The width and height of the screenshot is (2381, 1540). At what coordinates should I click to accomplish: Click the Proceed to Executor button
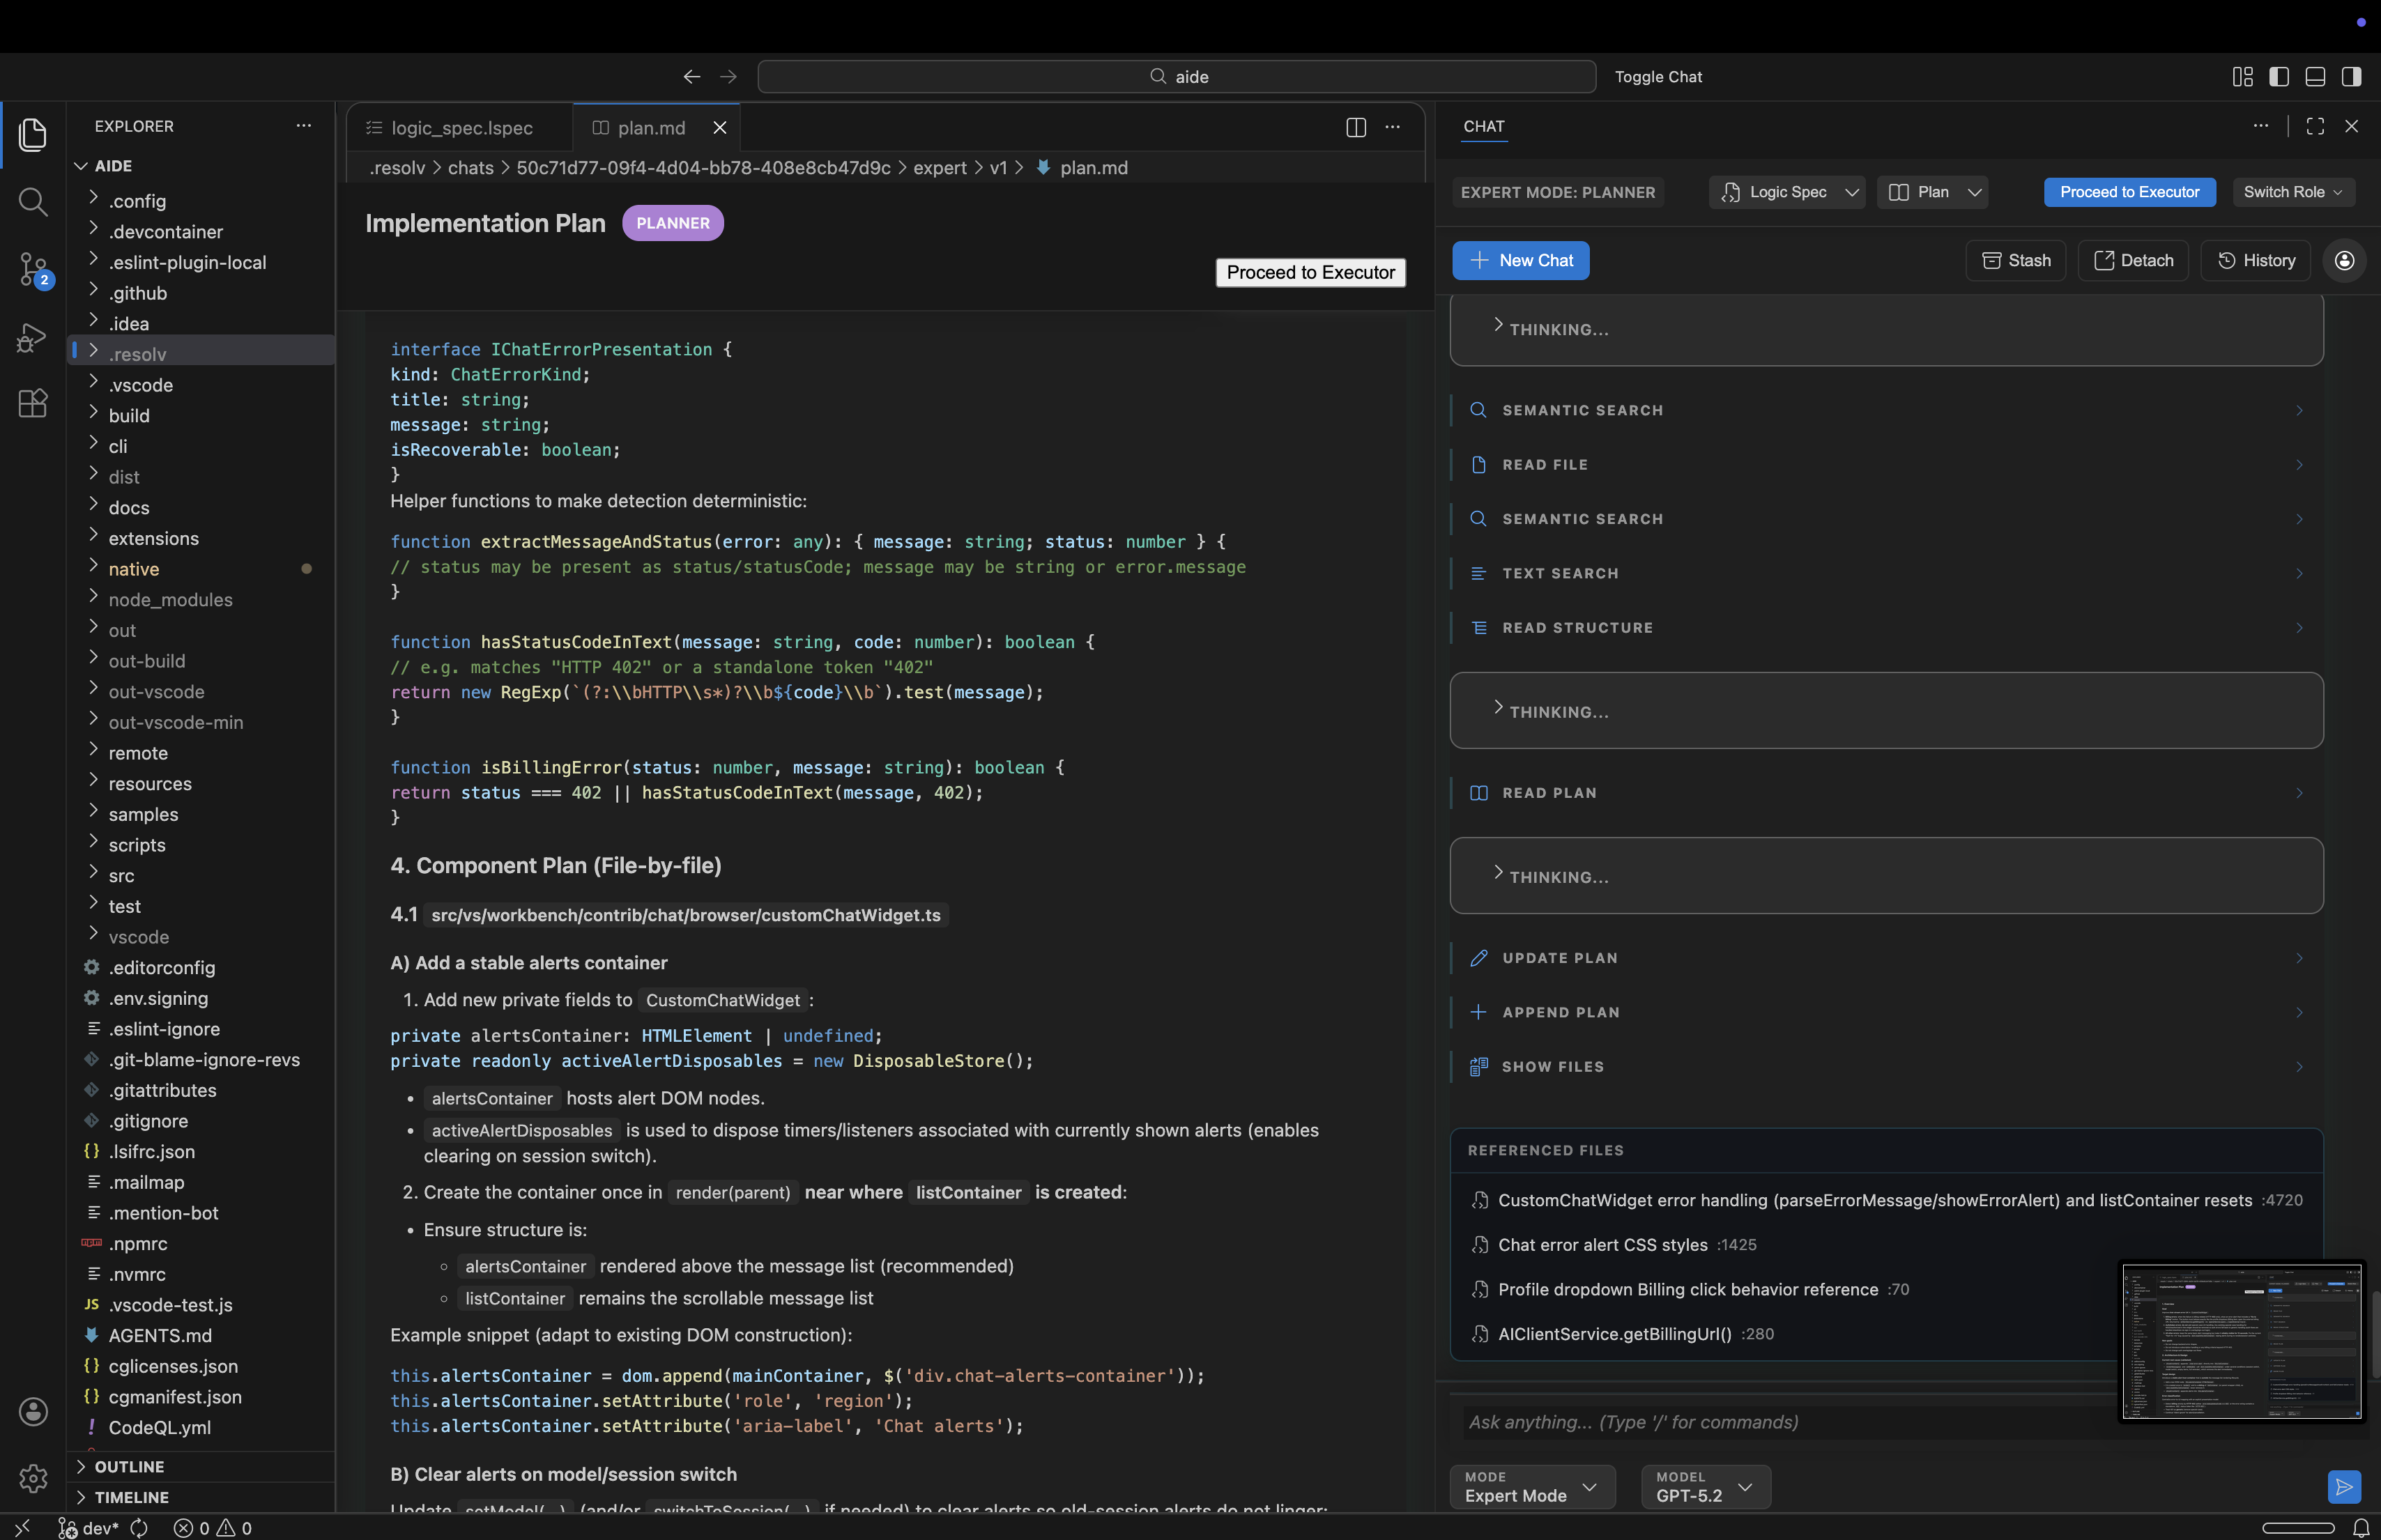click(x=2129, y=192)
